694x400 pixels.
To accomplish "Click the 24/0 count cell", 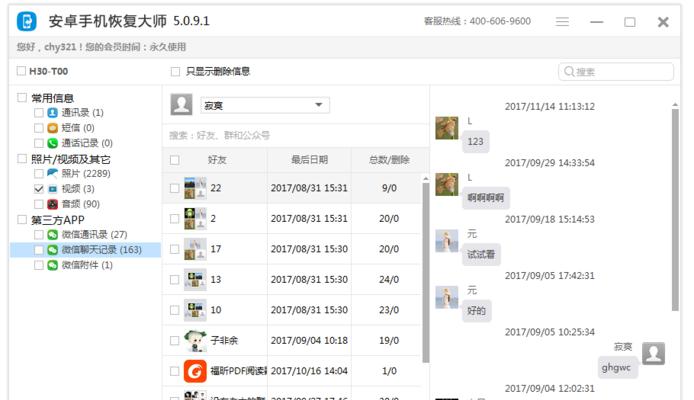I will coord(389,280).
